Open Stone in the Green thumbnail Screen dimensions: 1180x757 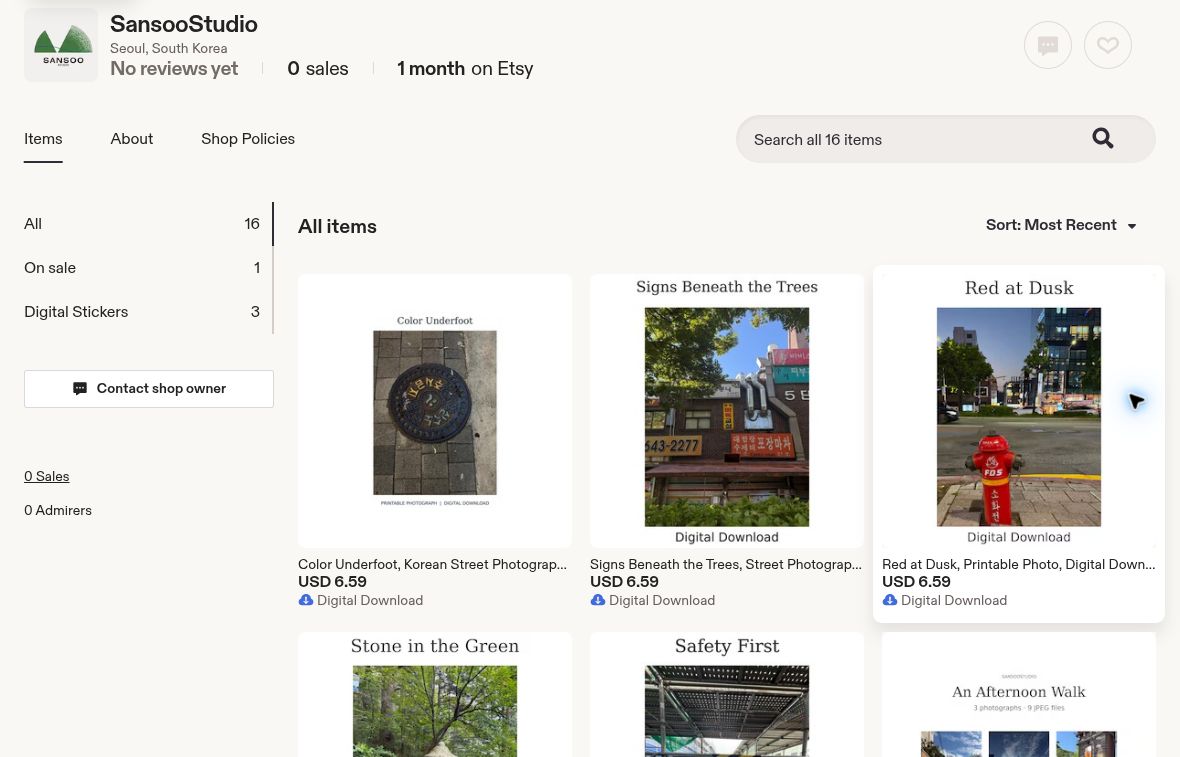(435, 695)
